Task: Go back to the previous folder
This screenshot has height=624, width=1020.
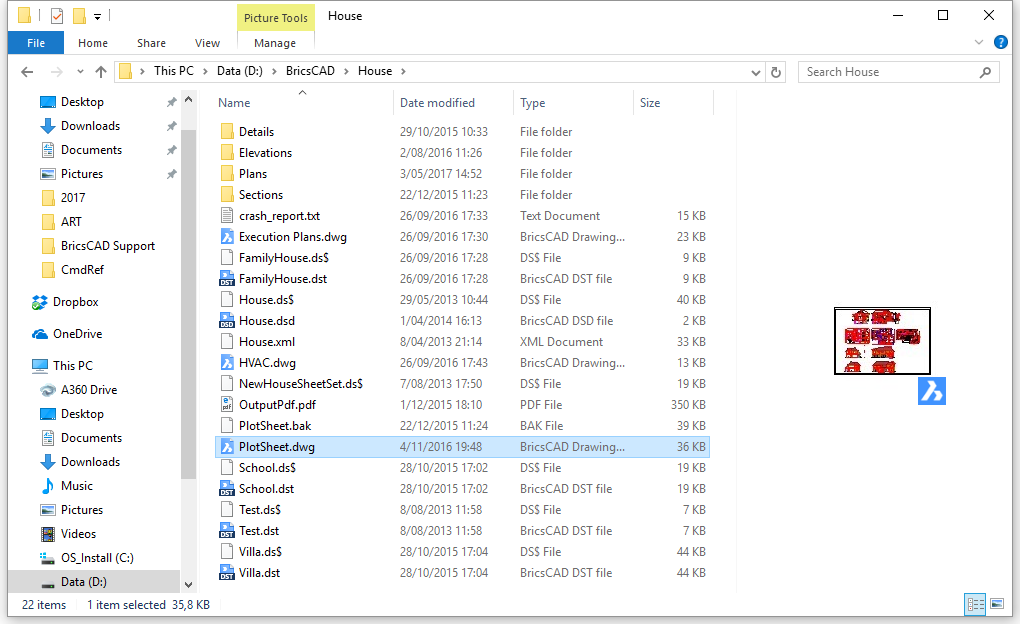Action: (x=27, y=72)
